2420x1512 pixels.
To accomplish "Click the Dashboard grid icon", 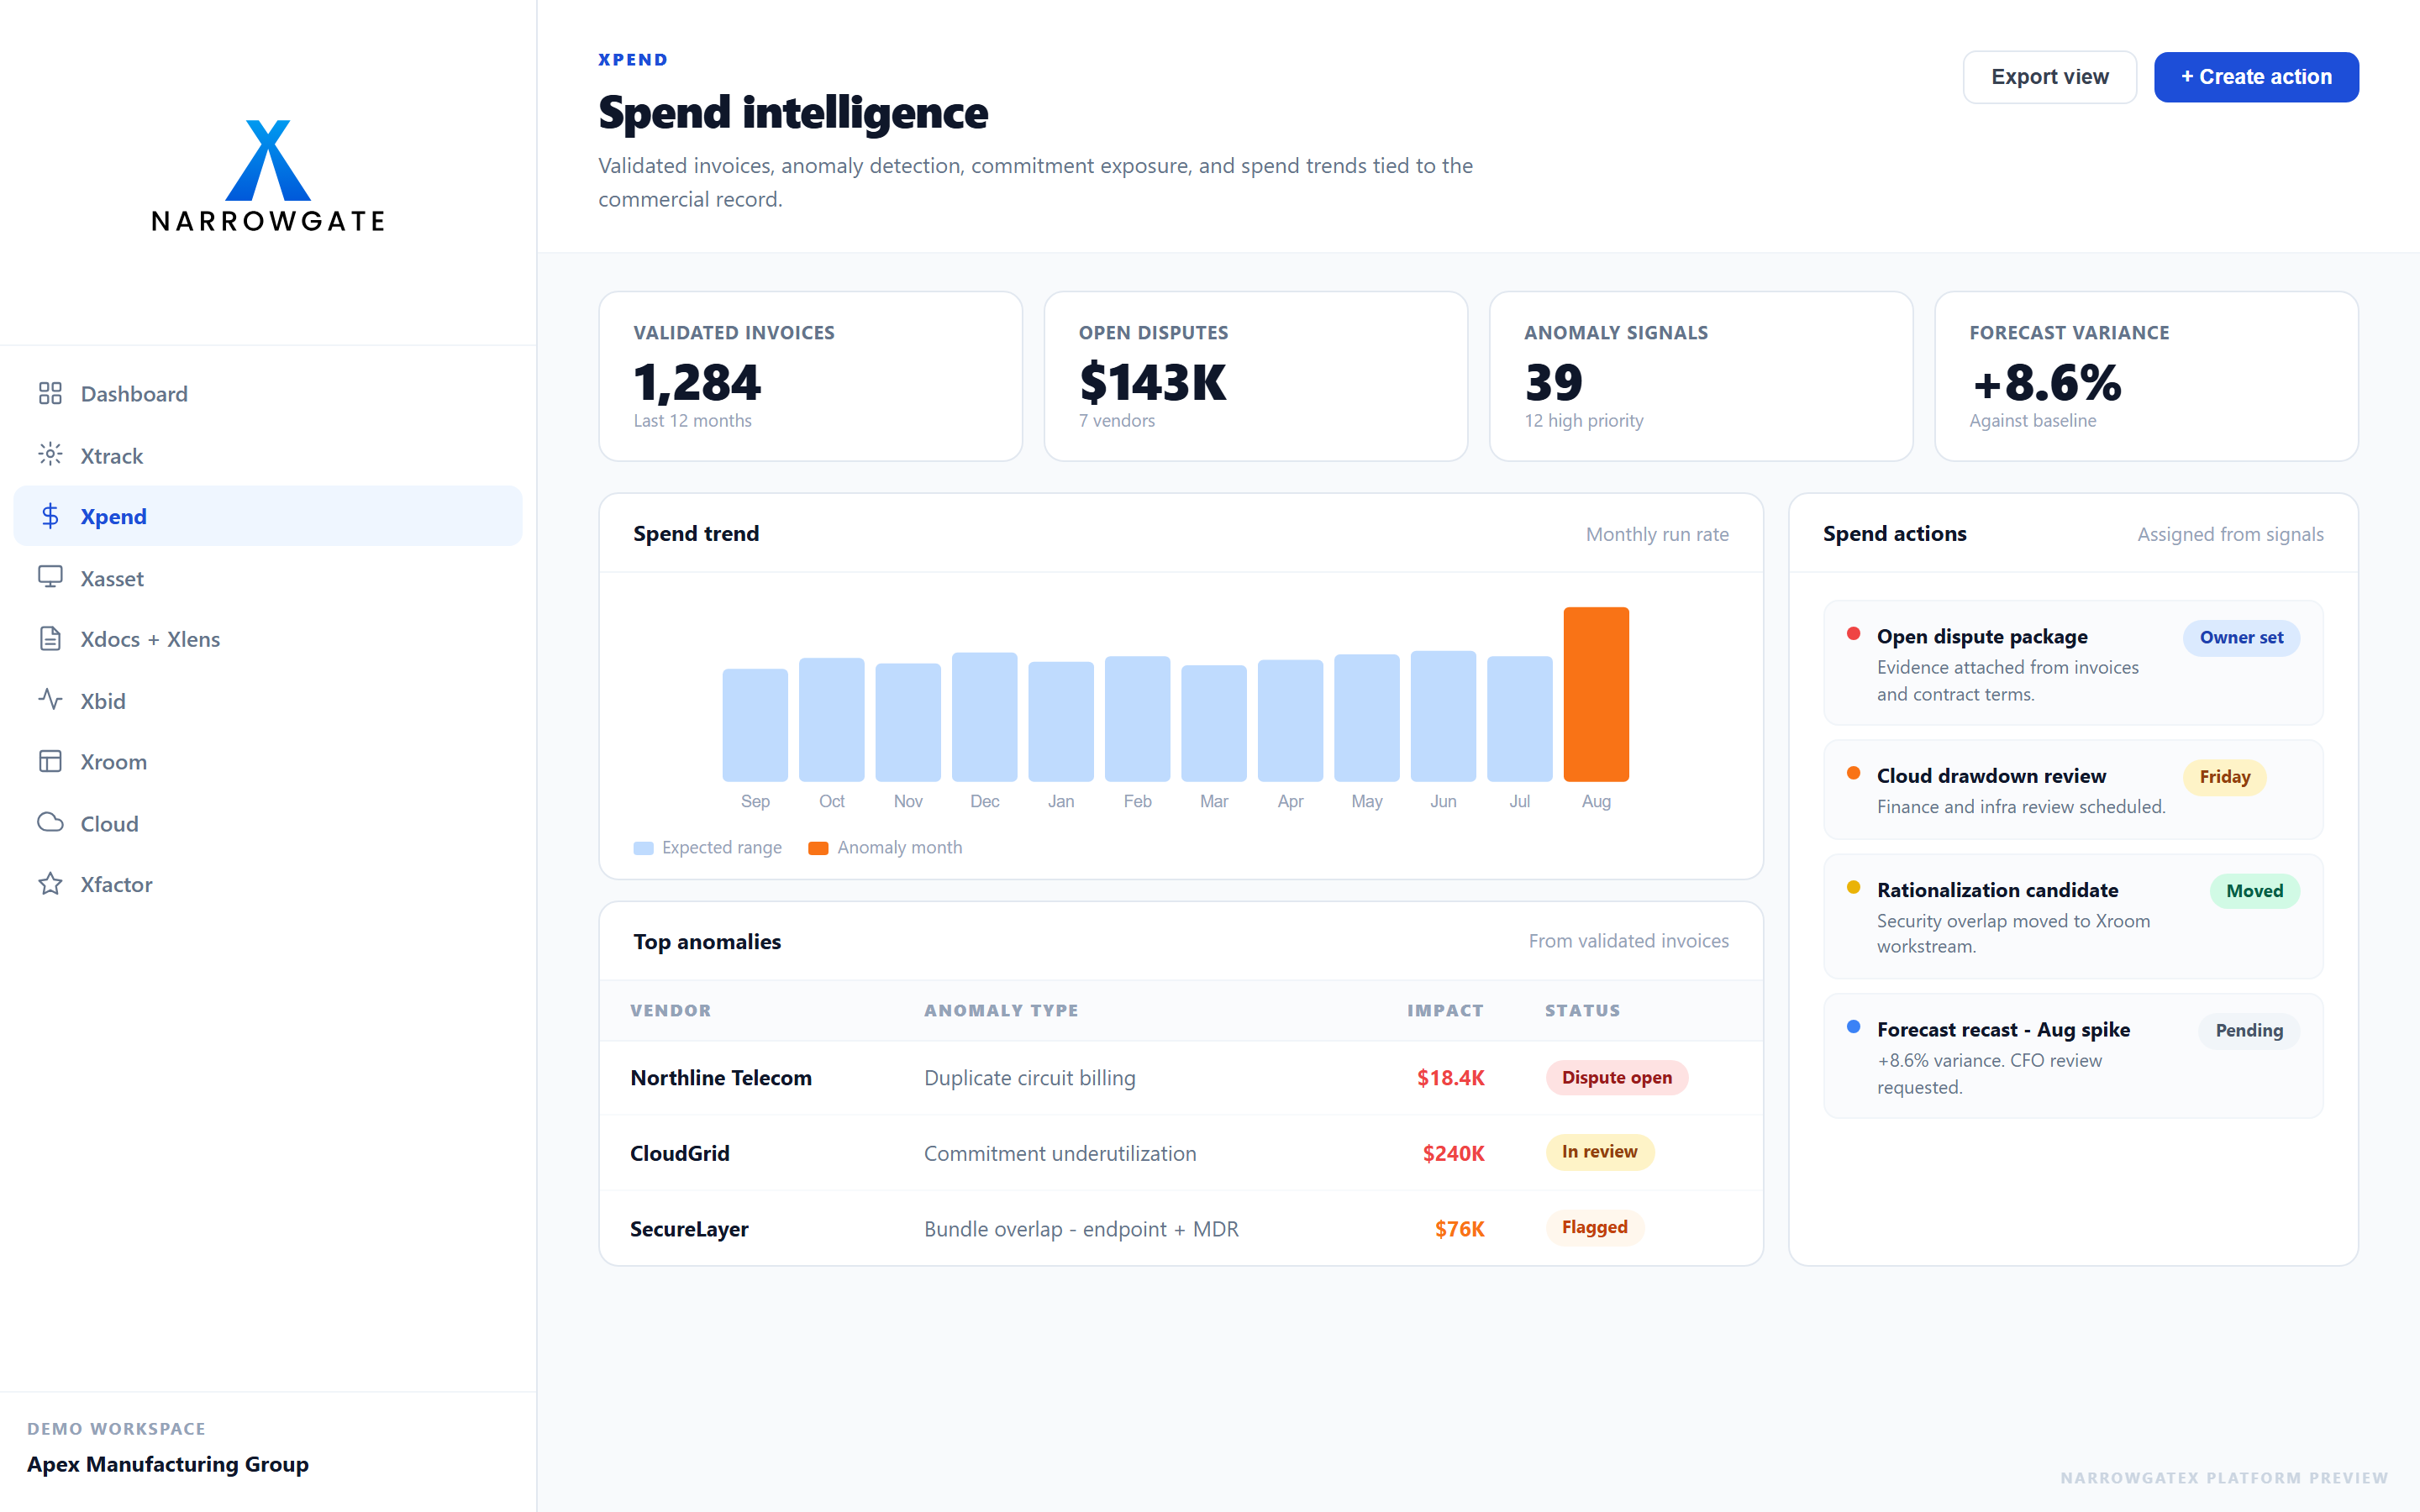I will pos(50,393).
